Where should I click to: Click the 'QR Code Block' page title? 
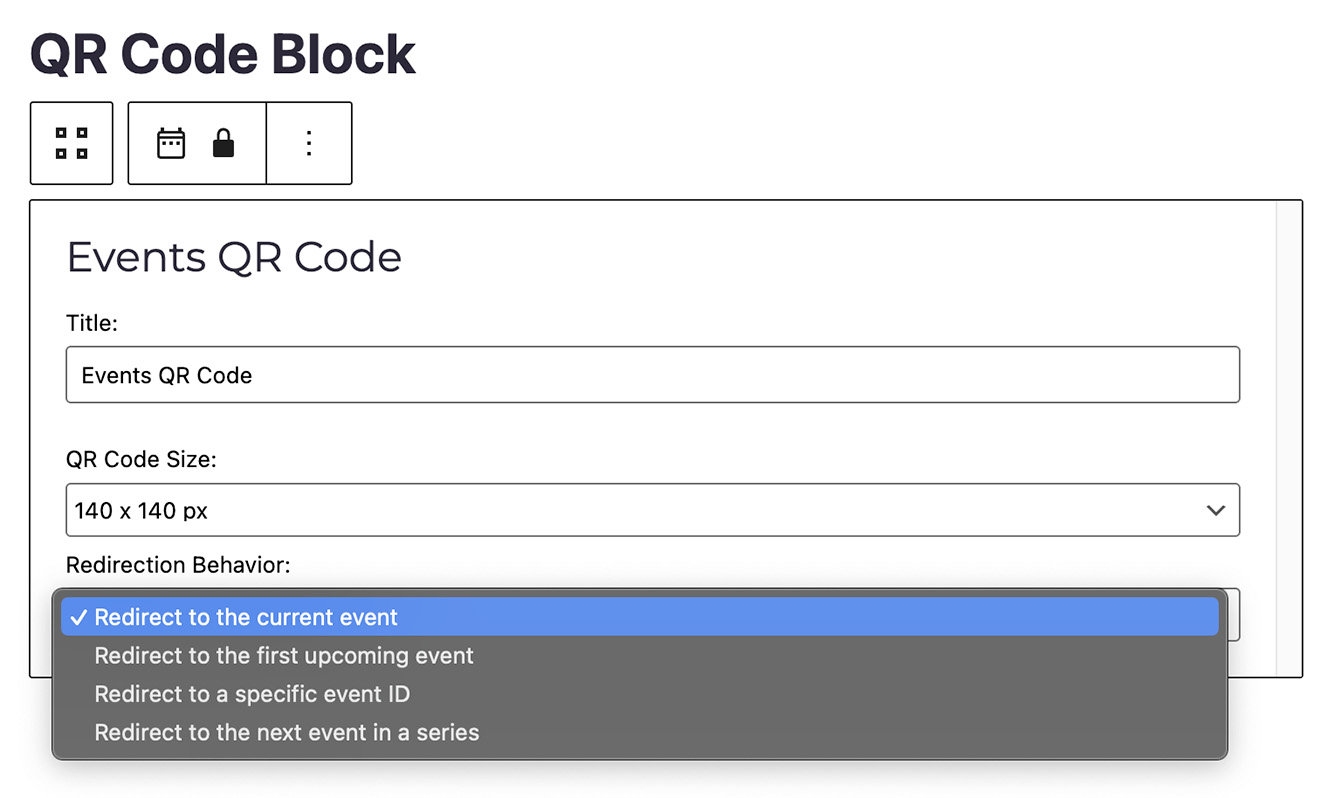click(x=223, y=54)
